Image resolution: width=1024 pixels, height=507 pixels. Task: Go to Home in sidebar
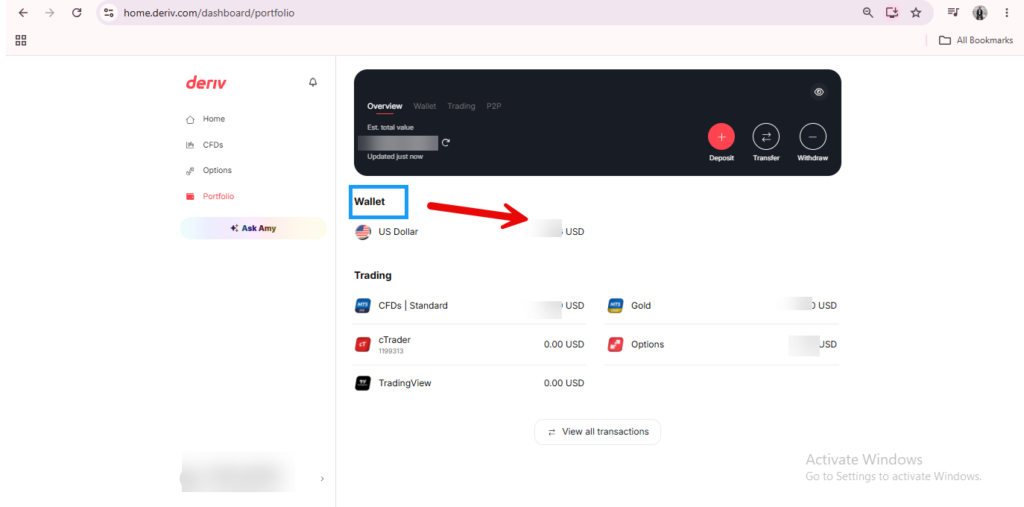(214, 119)
